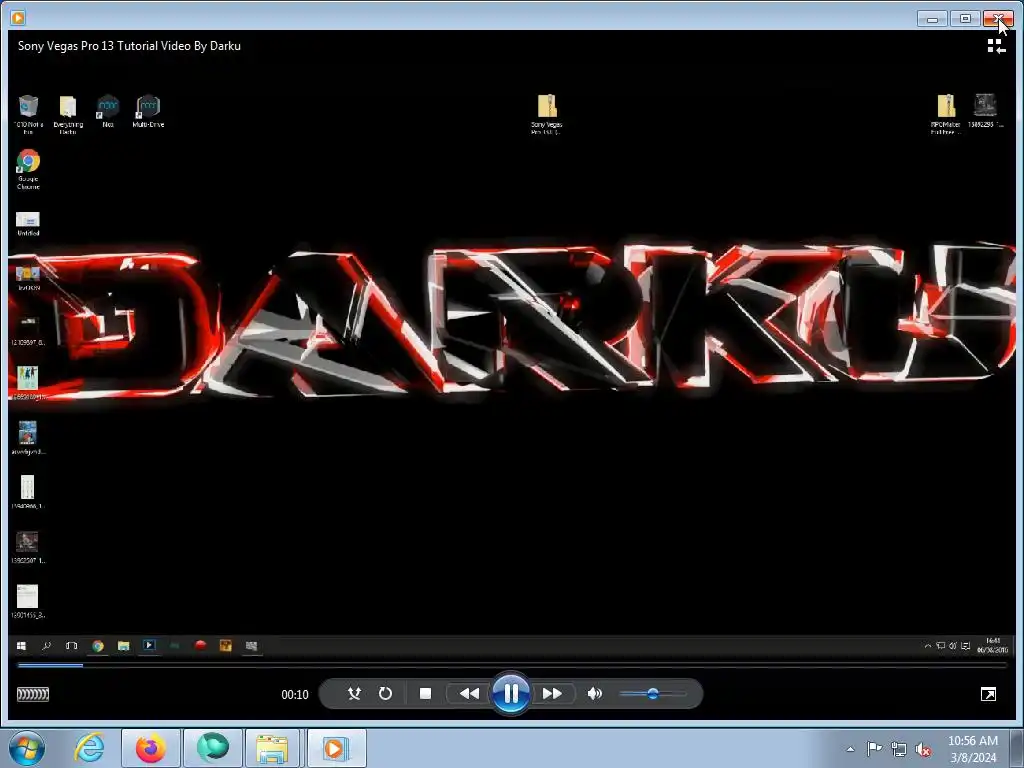
Task: Show hidden system tray icons
Action: click(x=850, y=749)
